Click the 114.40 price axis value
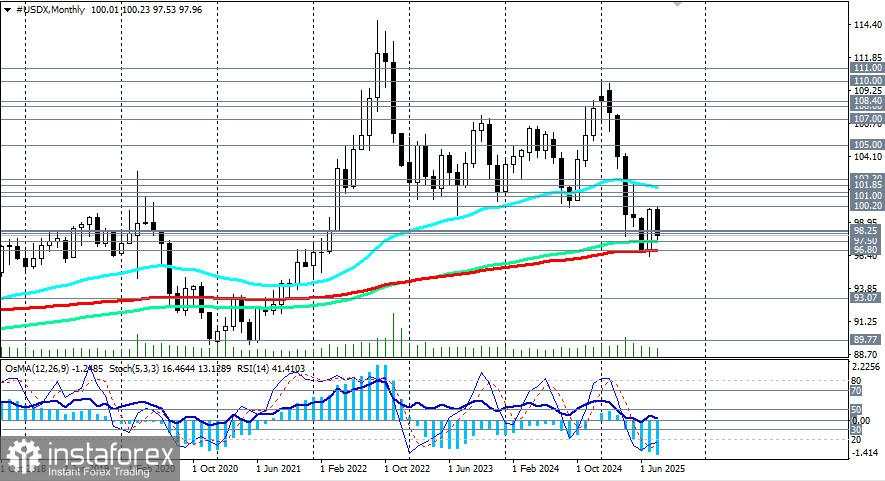Screen dimensions: 885x481 tap(868, 25)
